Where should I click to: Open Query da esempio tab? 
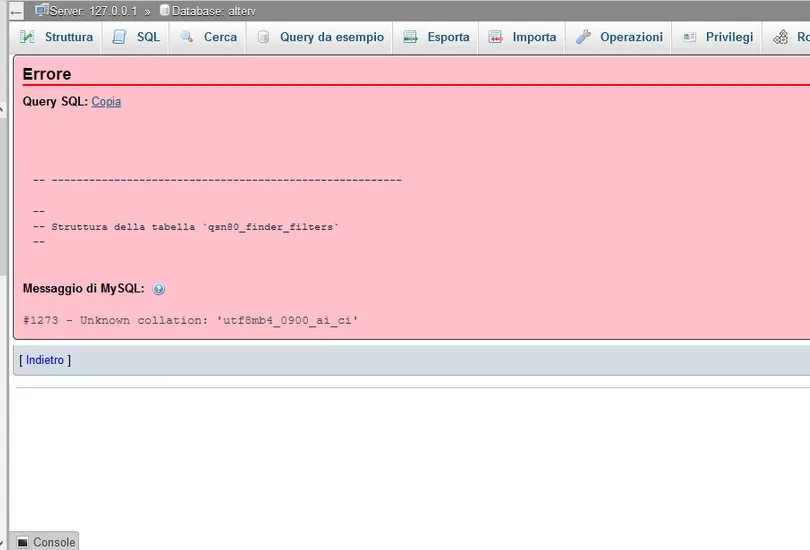coord(320,37)
